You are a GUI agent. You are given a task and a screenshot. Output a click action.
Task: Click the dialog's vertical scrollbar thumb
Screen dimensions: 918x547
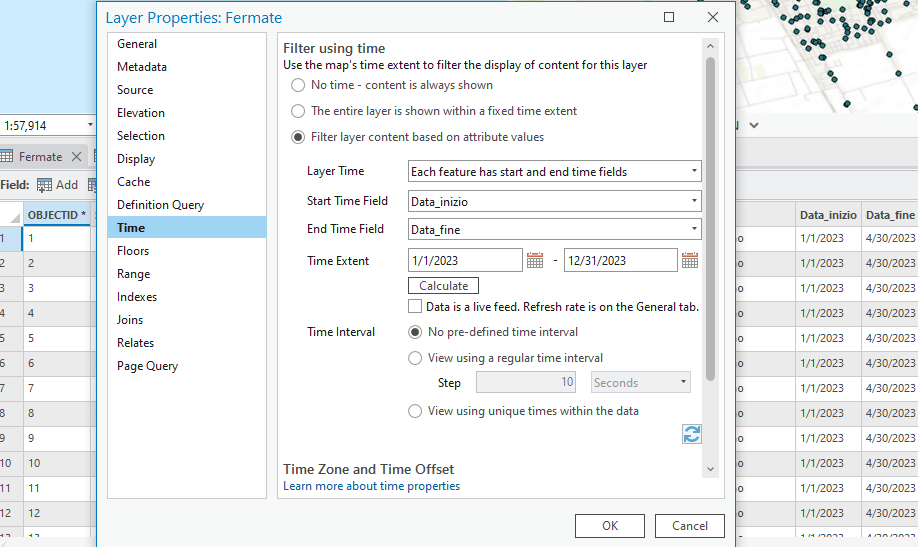[710, 218]
